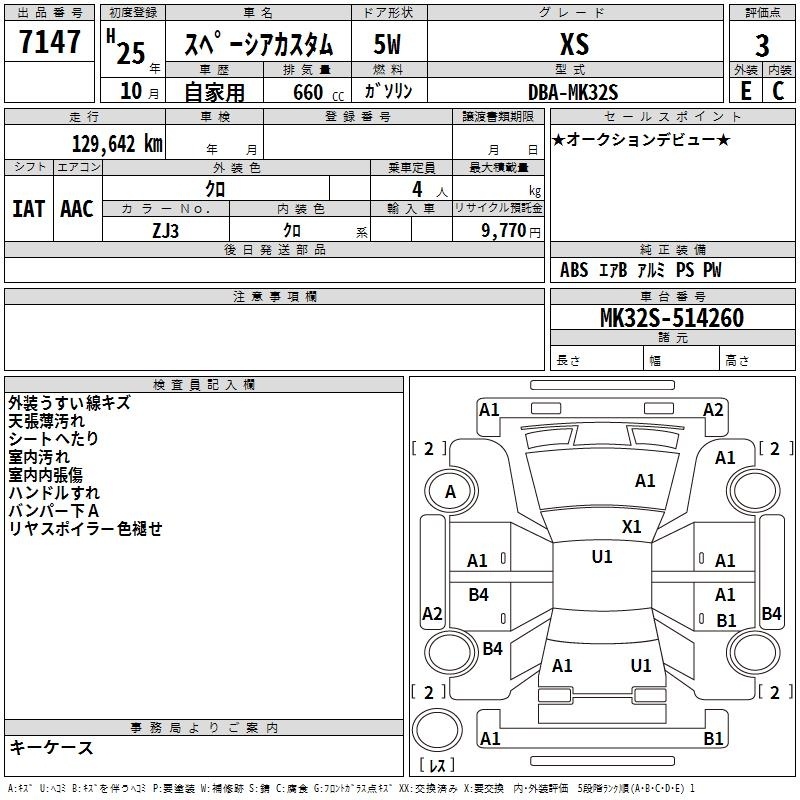The image size is (800, 800).
Task: Select the キーケース note in office notice
Action: click(52, 747)
